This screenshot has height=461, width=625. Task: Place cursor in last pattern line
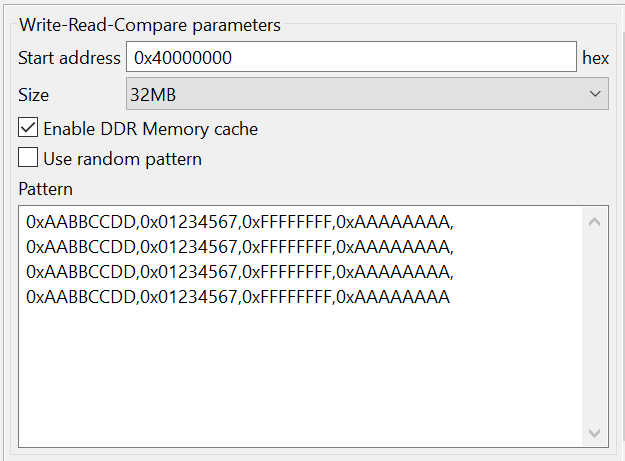point(240,297)
